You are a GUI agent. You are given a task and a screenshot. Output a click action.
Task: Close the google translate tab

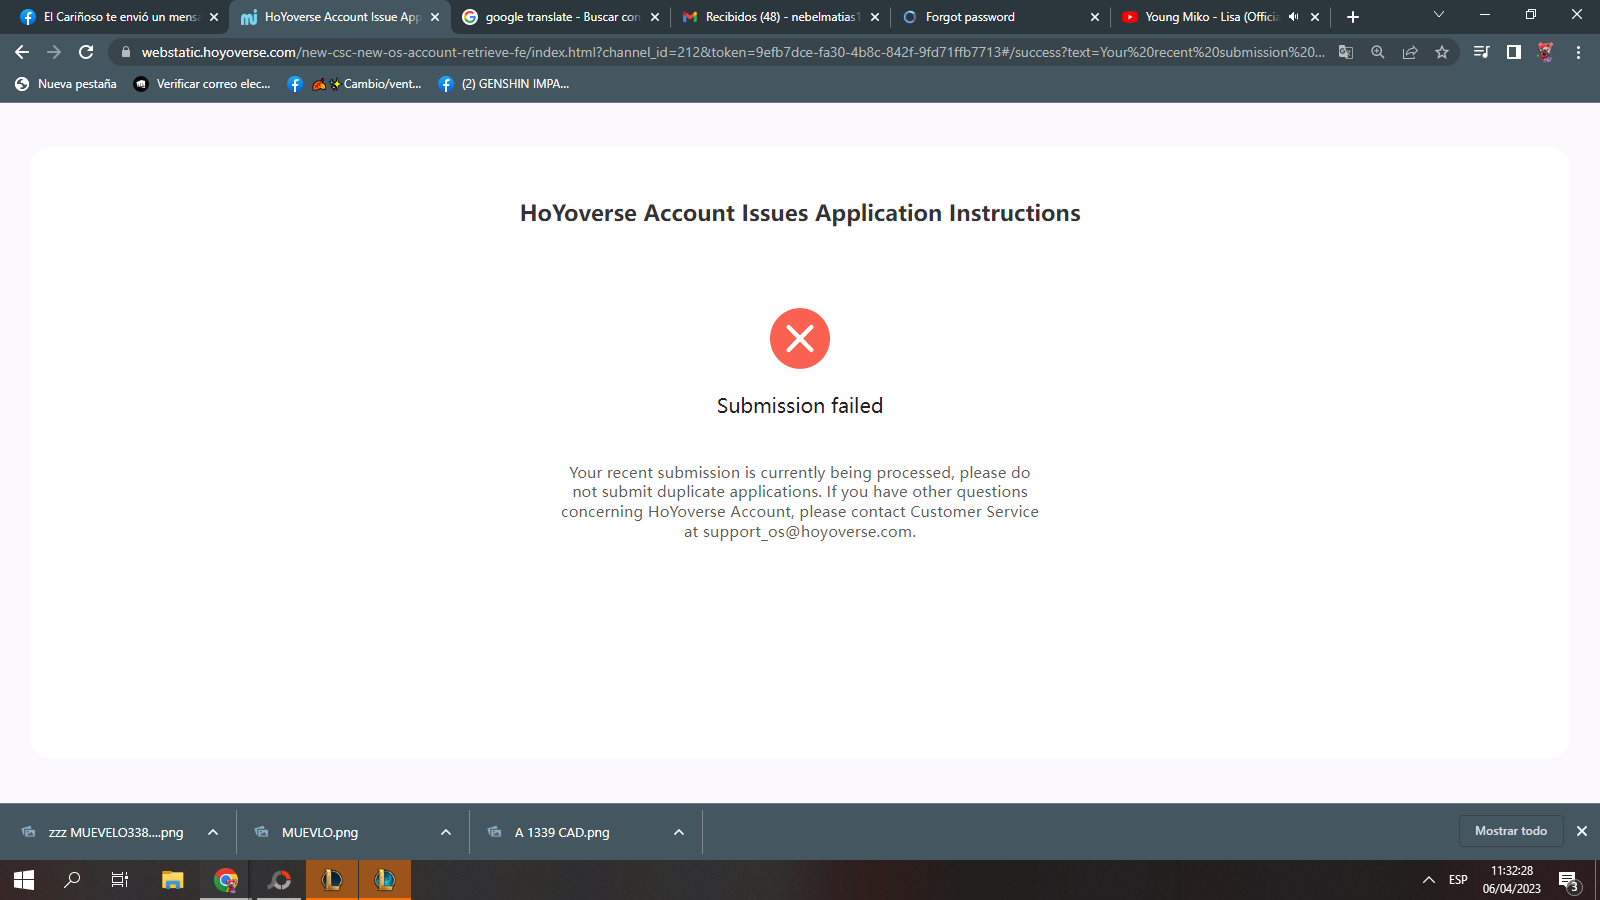point(655,17)
